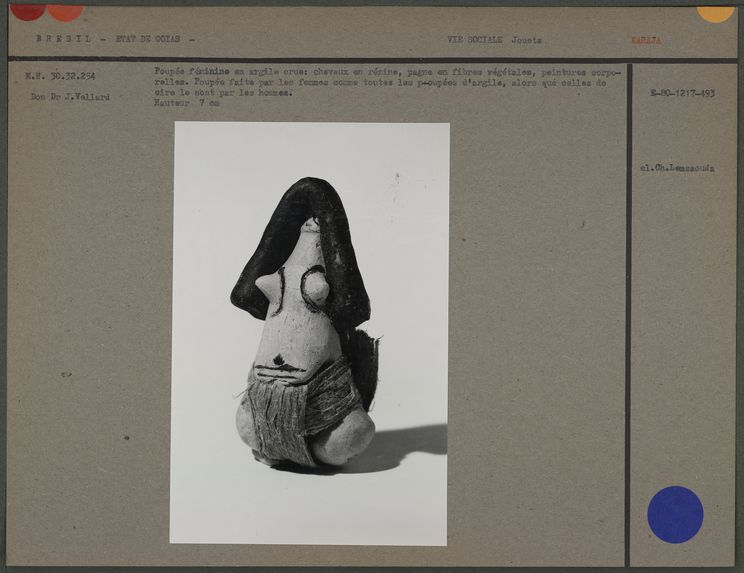Click the dark red dot at top-left
744x573 pixels.
pyautogui.click(x=27, y=12)
